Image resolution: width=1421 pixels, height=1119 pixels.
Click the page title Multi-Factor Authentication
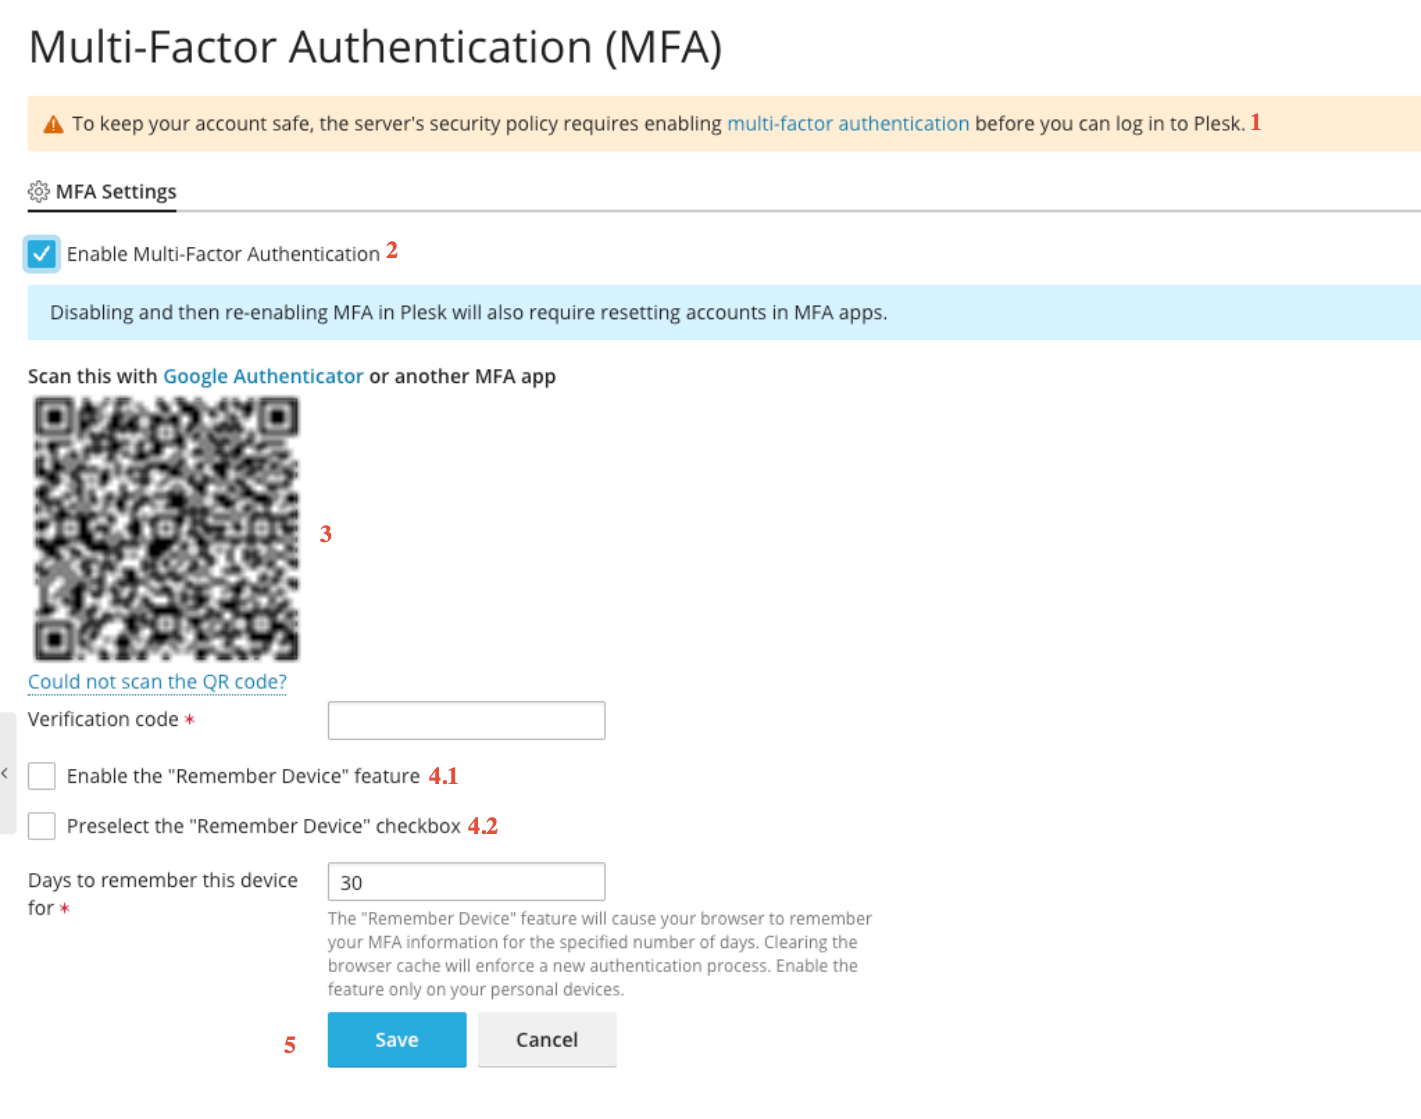tap(375, 46)
